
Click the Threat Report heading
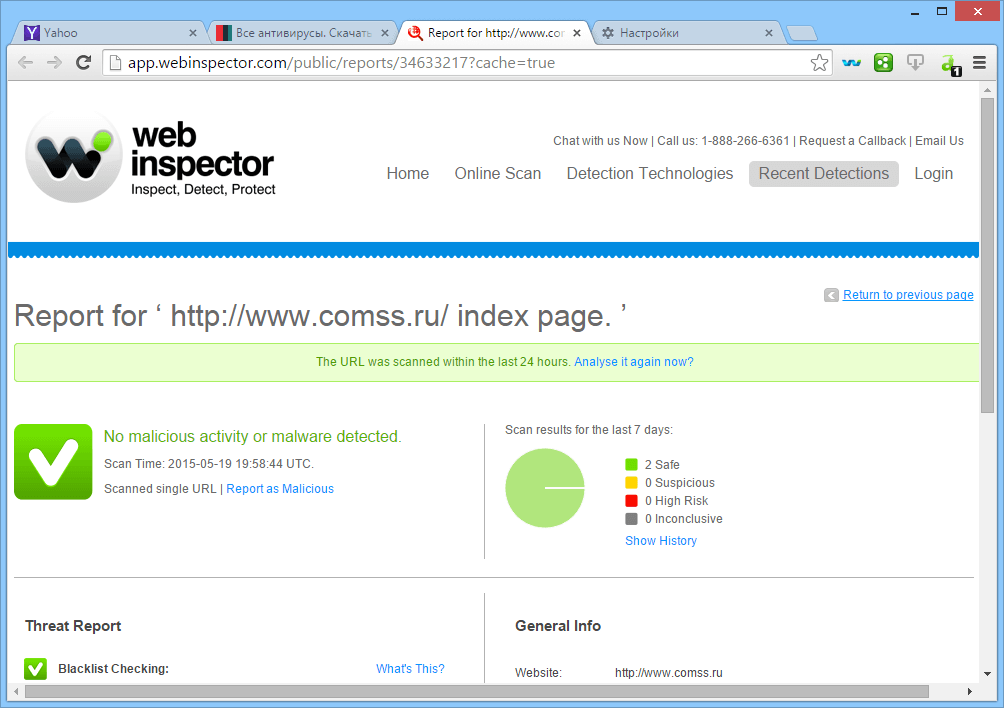[x=73, y=626]
